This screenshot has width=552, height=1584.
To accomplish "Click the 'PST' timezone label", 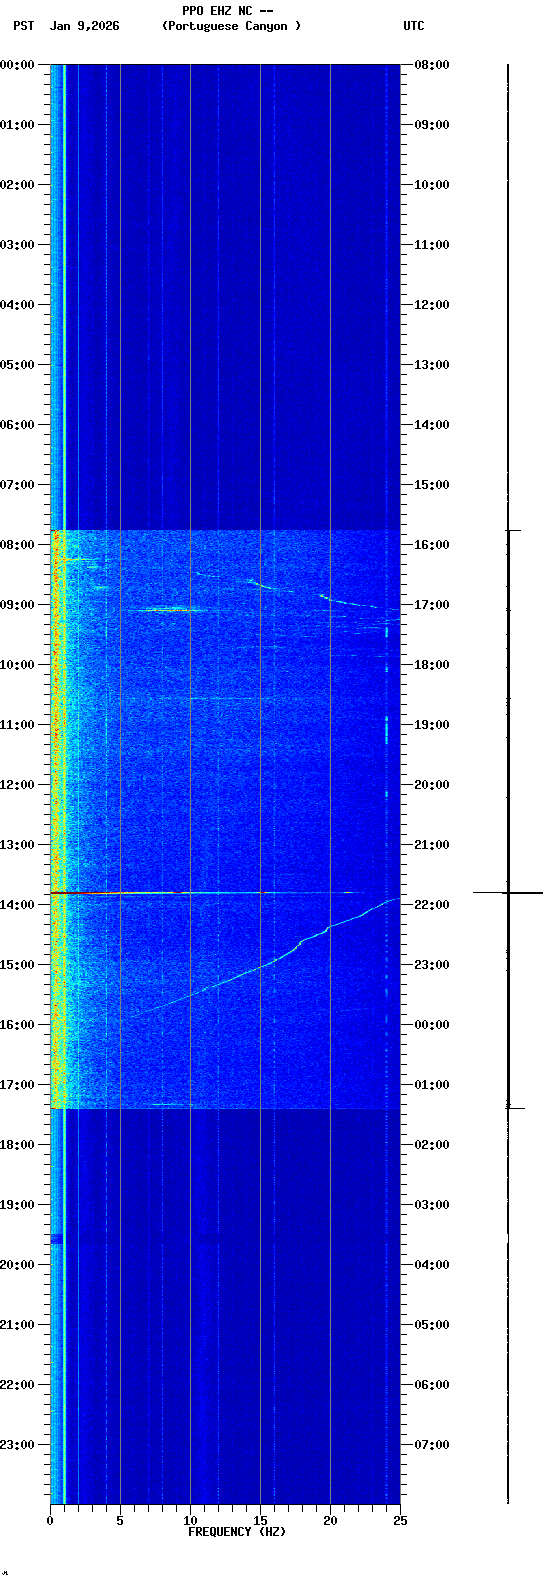I will point(23,26).
